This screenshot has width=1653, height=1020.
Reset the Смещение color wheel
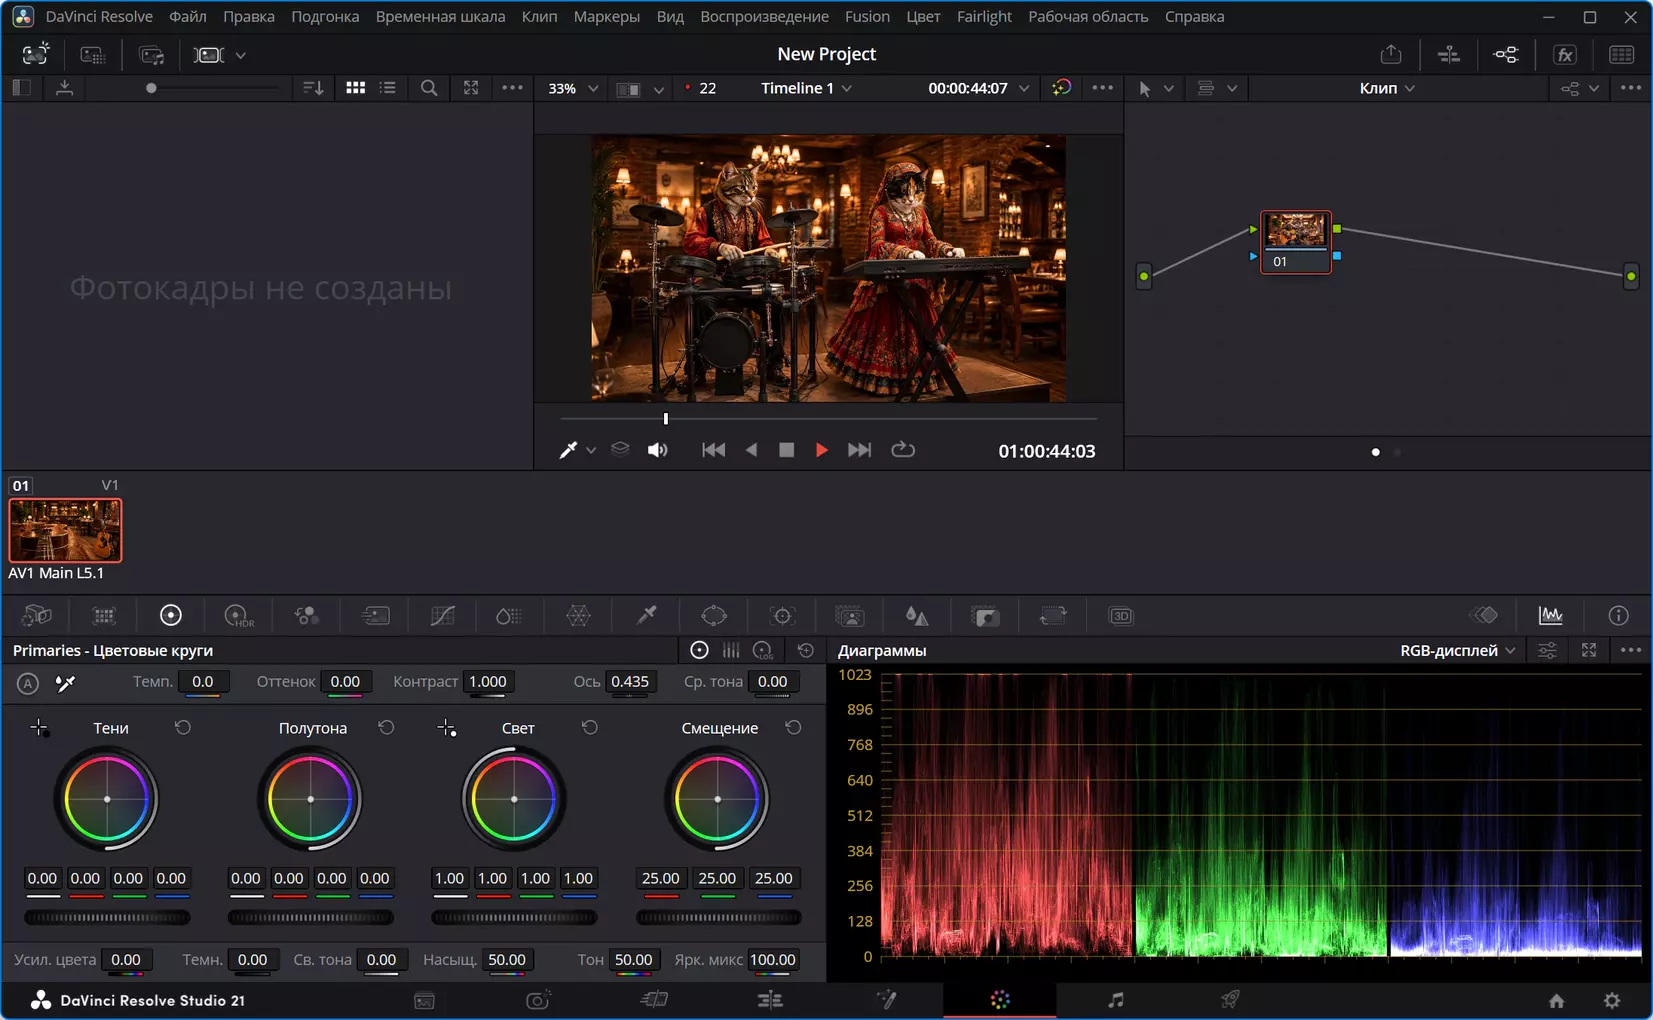pyautogui.click(x=793, y=728)
